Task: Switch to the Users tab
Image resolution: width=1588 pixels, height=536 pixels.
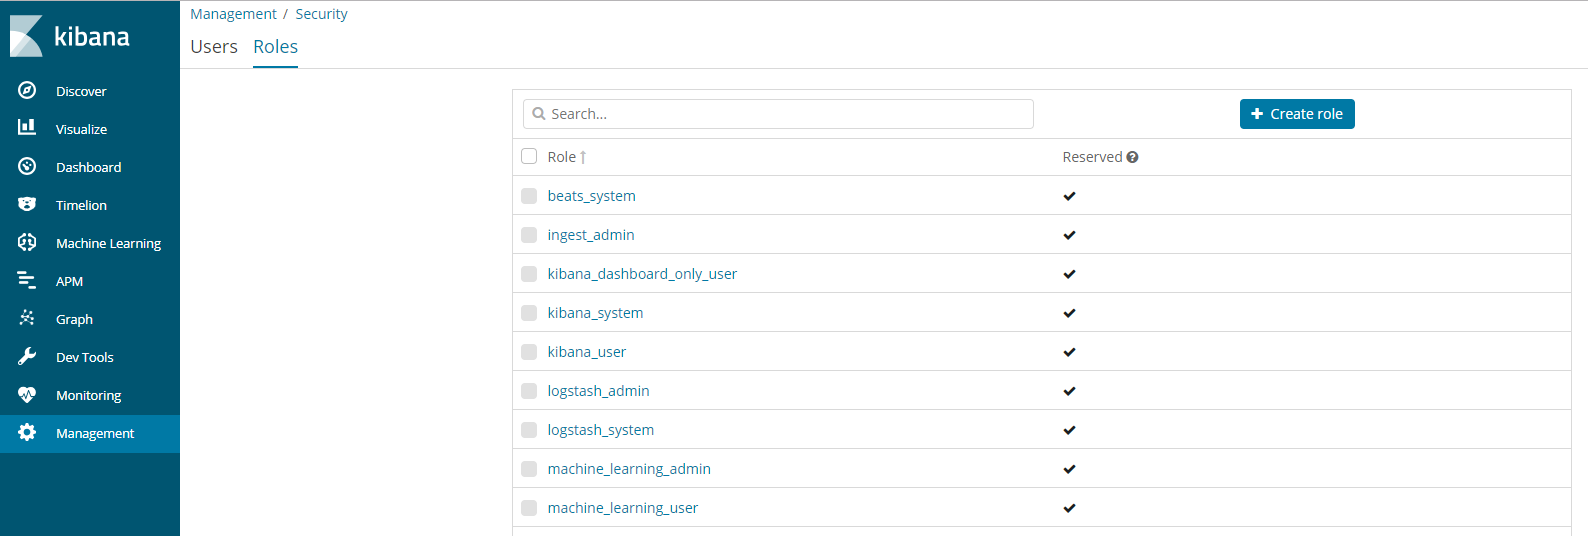Action: pyautogui.click(x=214, y=47)
